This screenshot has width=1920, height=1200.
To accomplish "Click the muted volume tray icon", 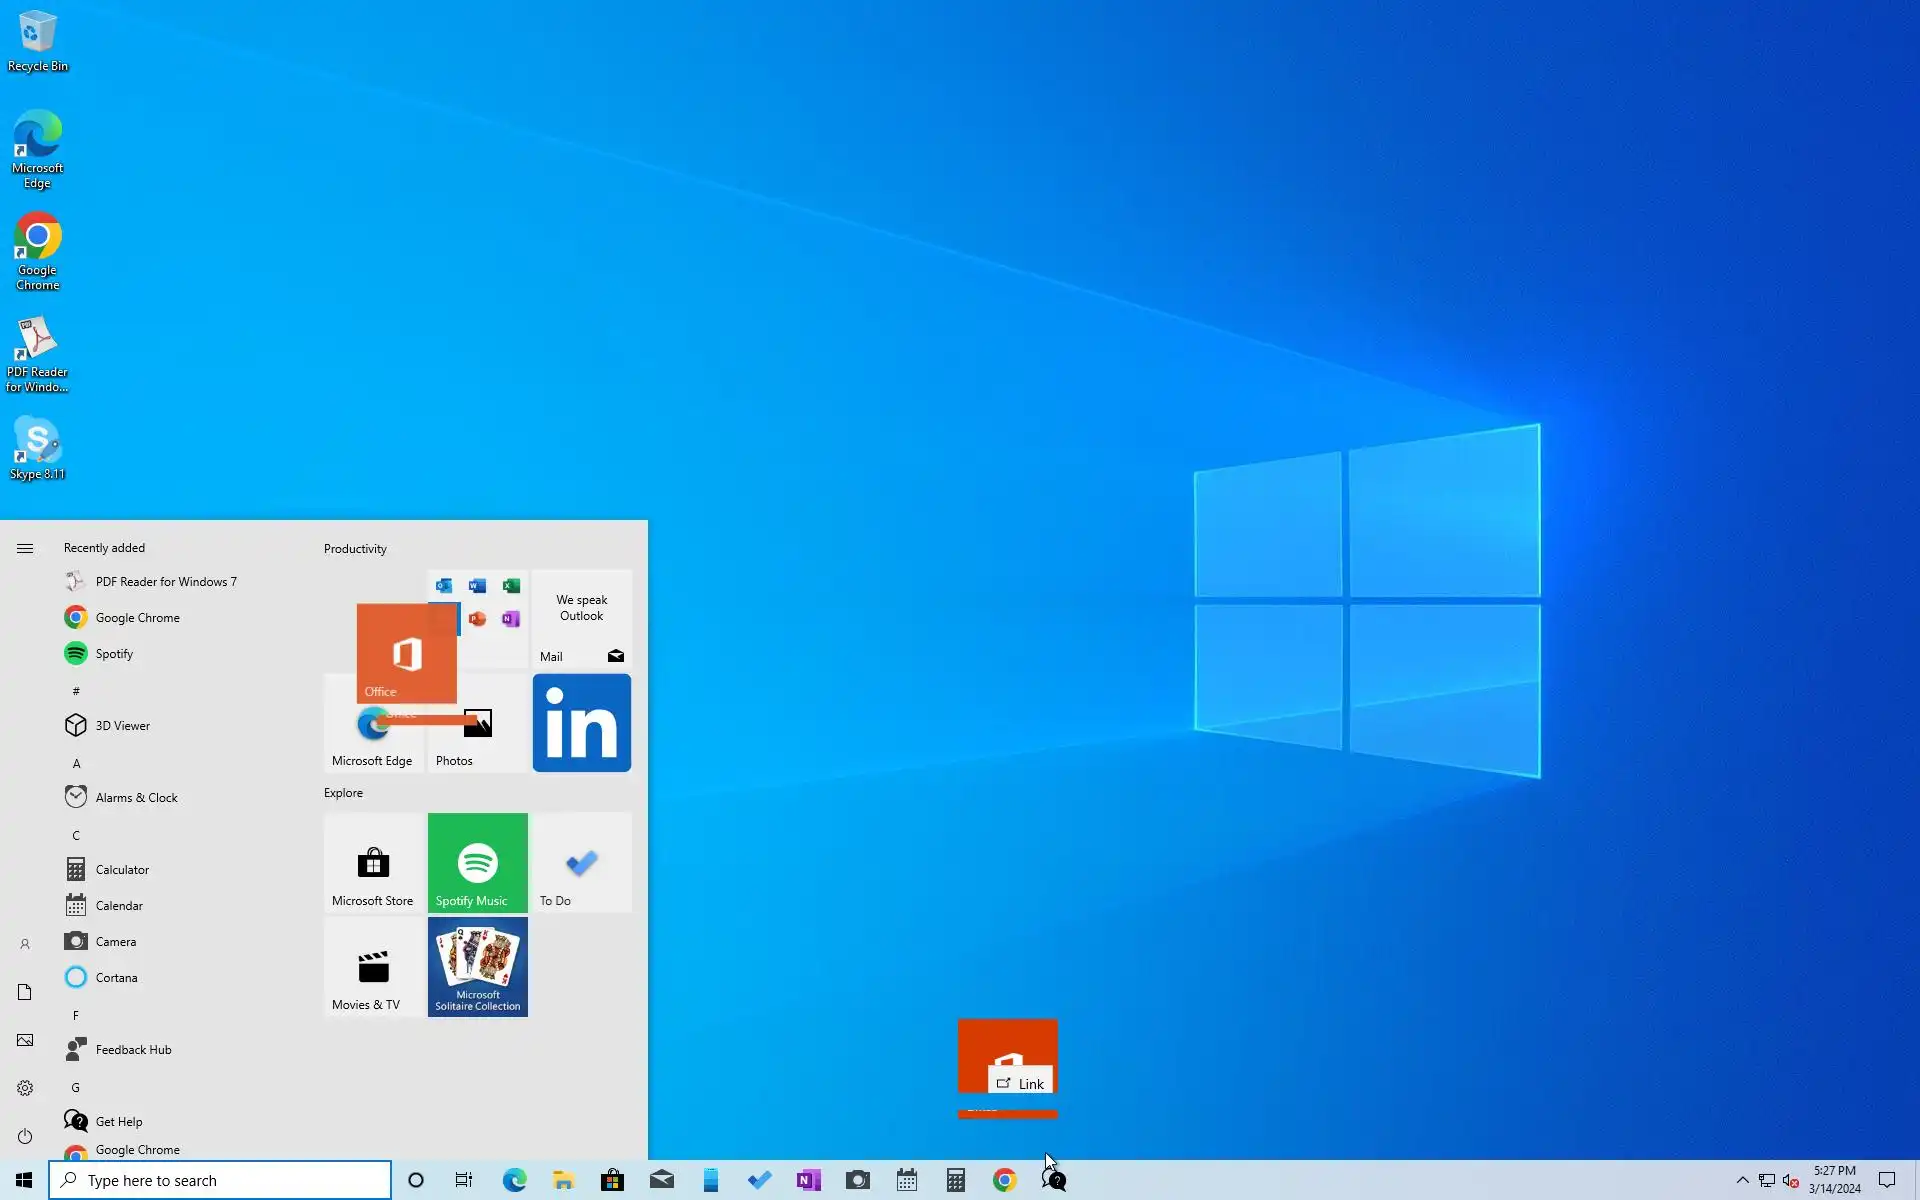I will [x=1790, y=1180].
